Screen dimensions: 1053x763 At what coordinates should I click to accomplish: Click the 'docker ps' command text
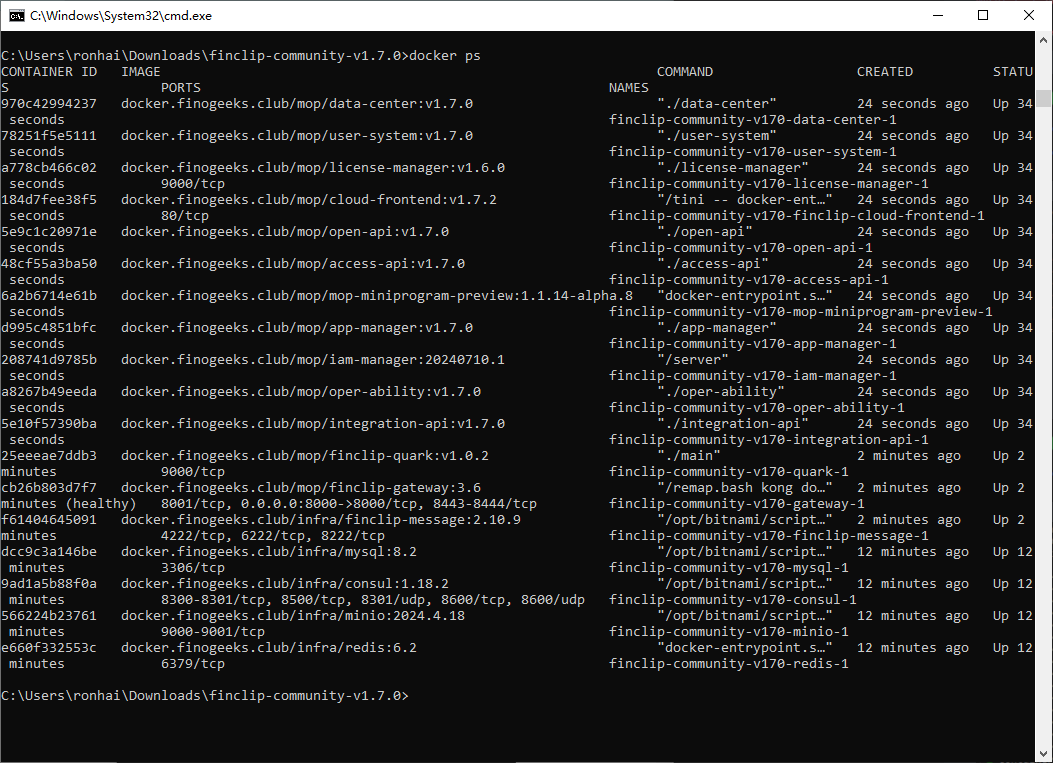[445, 56]
